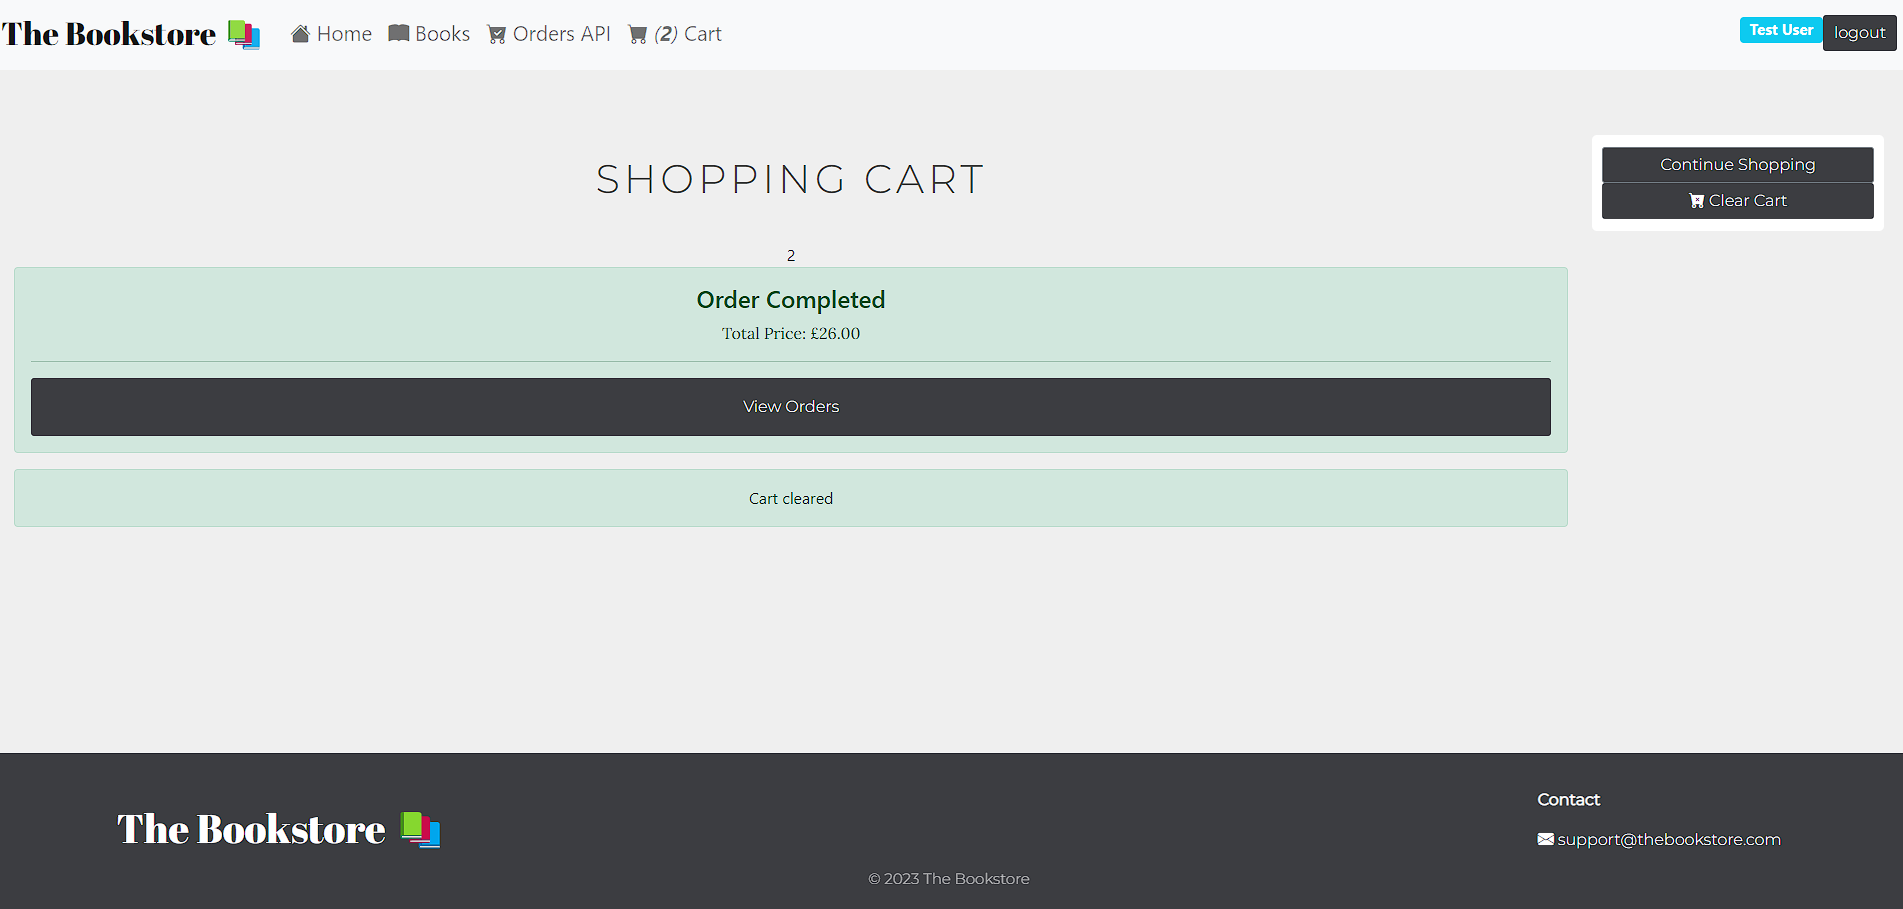Click the number 2 above the order box
Viewport: 1903px width, 909px height.
point(791,256)
